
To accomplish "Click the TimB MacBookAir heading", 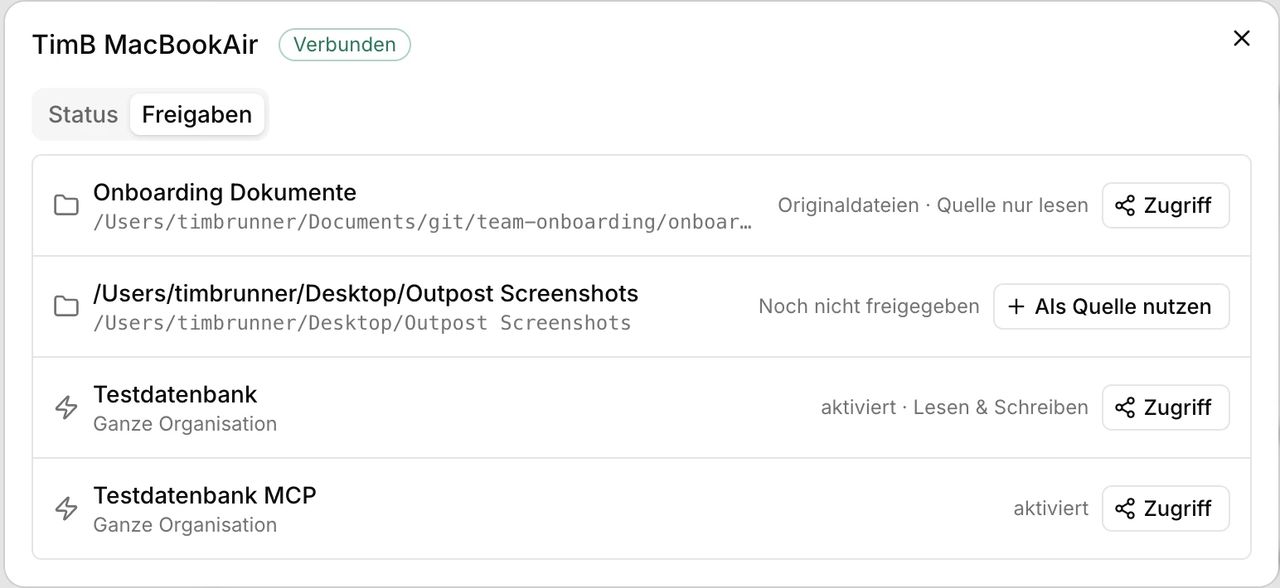I will [145, 45].
